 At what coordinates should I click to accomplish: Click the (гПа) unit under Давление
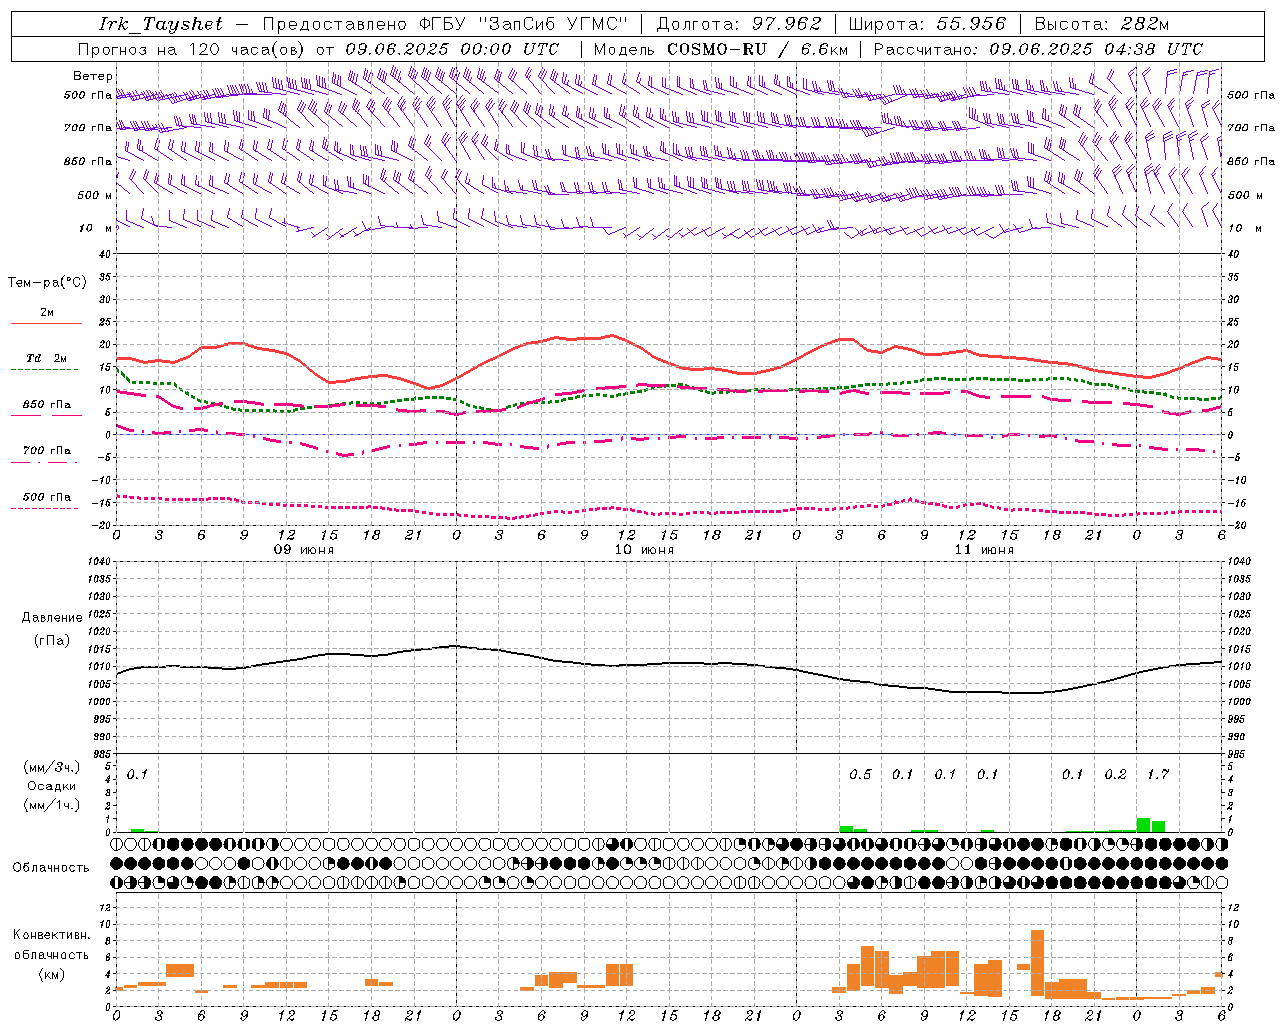coord(51,641)
